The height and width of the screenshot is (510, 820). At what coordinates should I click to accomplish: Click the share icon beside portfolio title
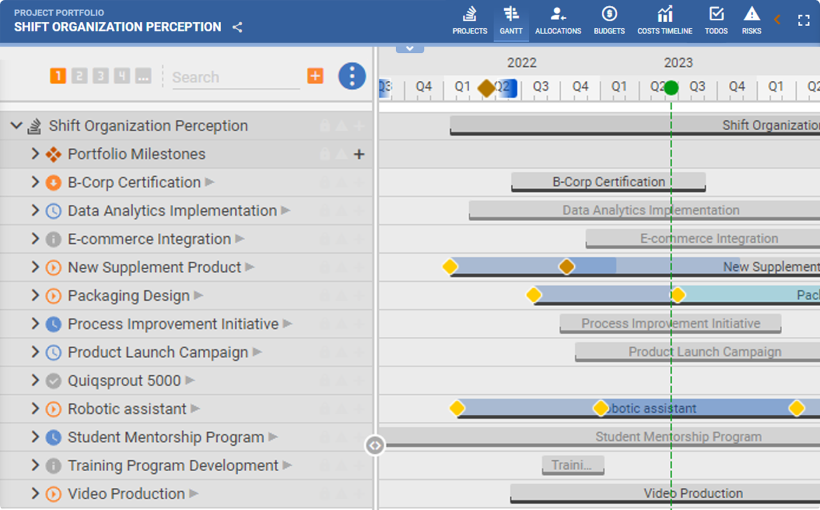(x=237, y=27)
